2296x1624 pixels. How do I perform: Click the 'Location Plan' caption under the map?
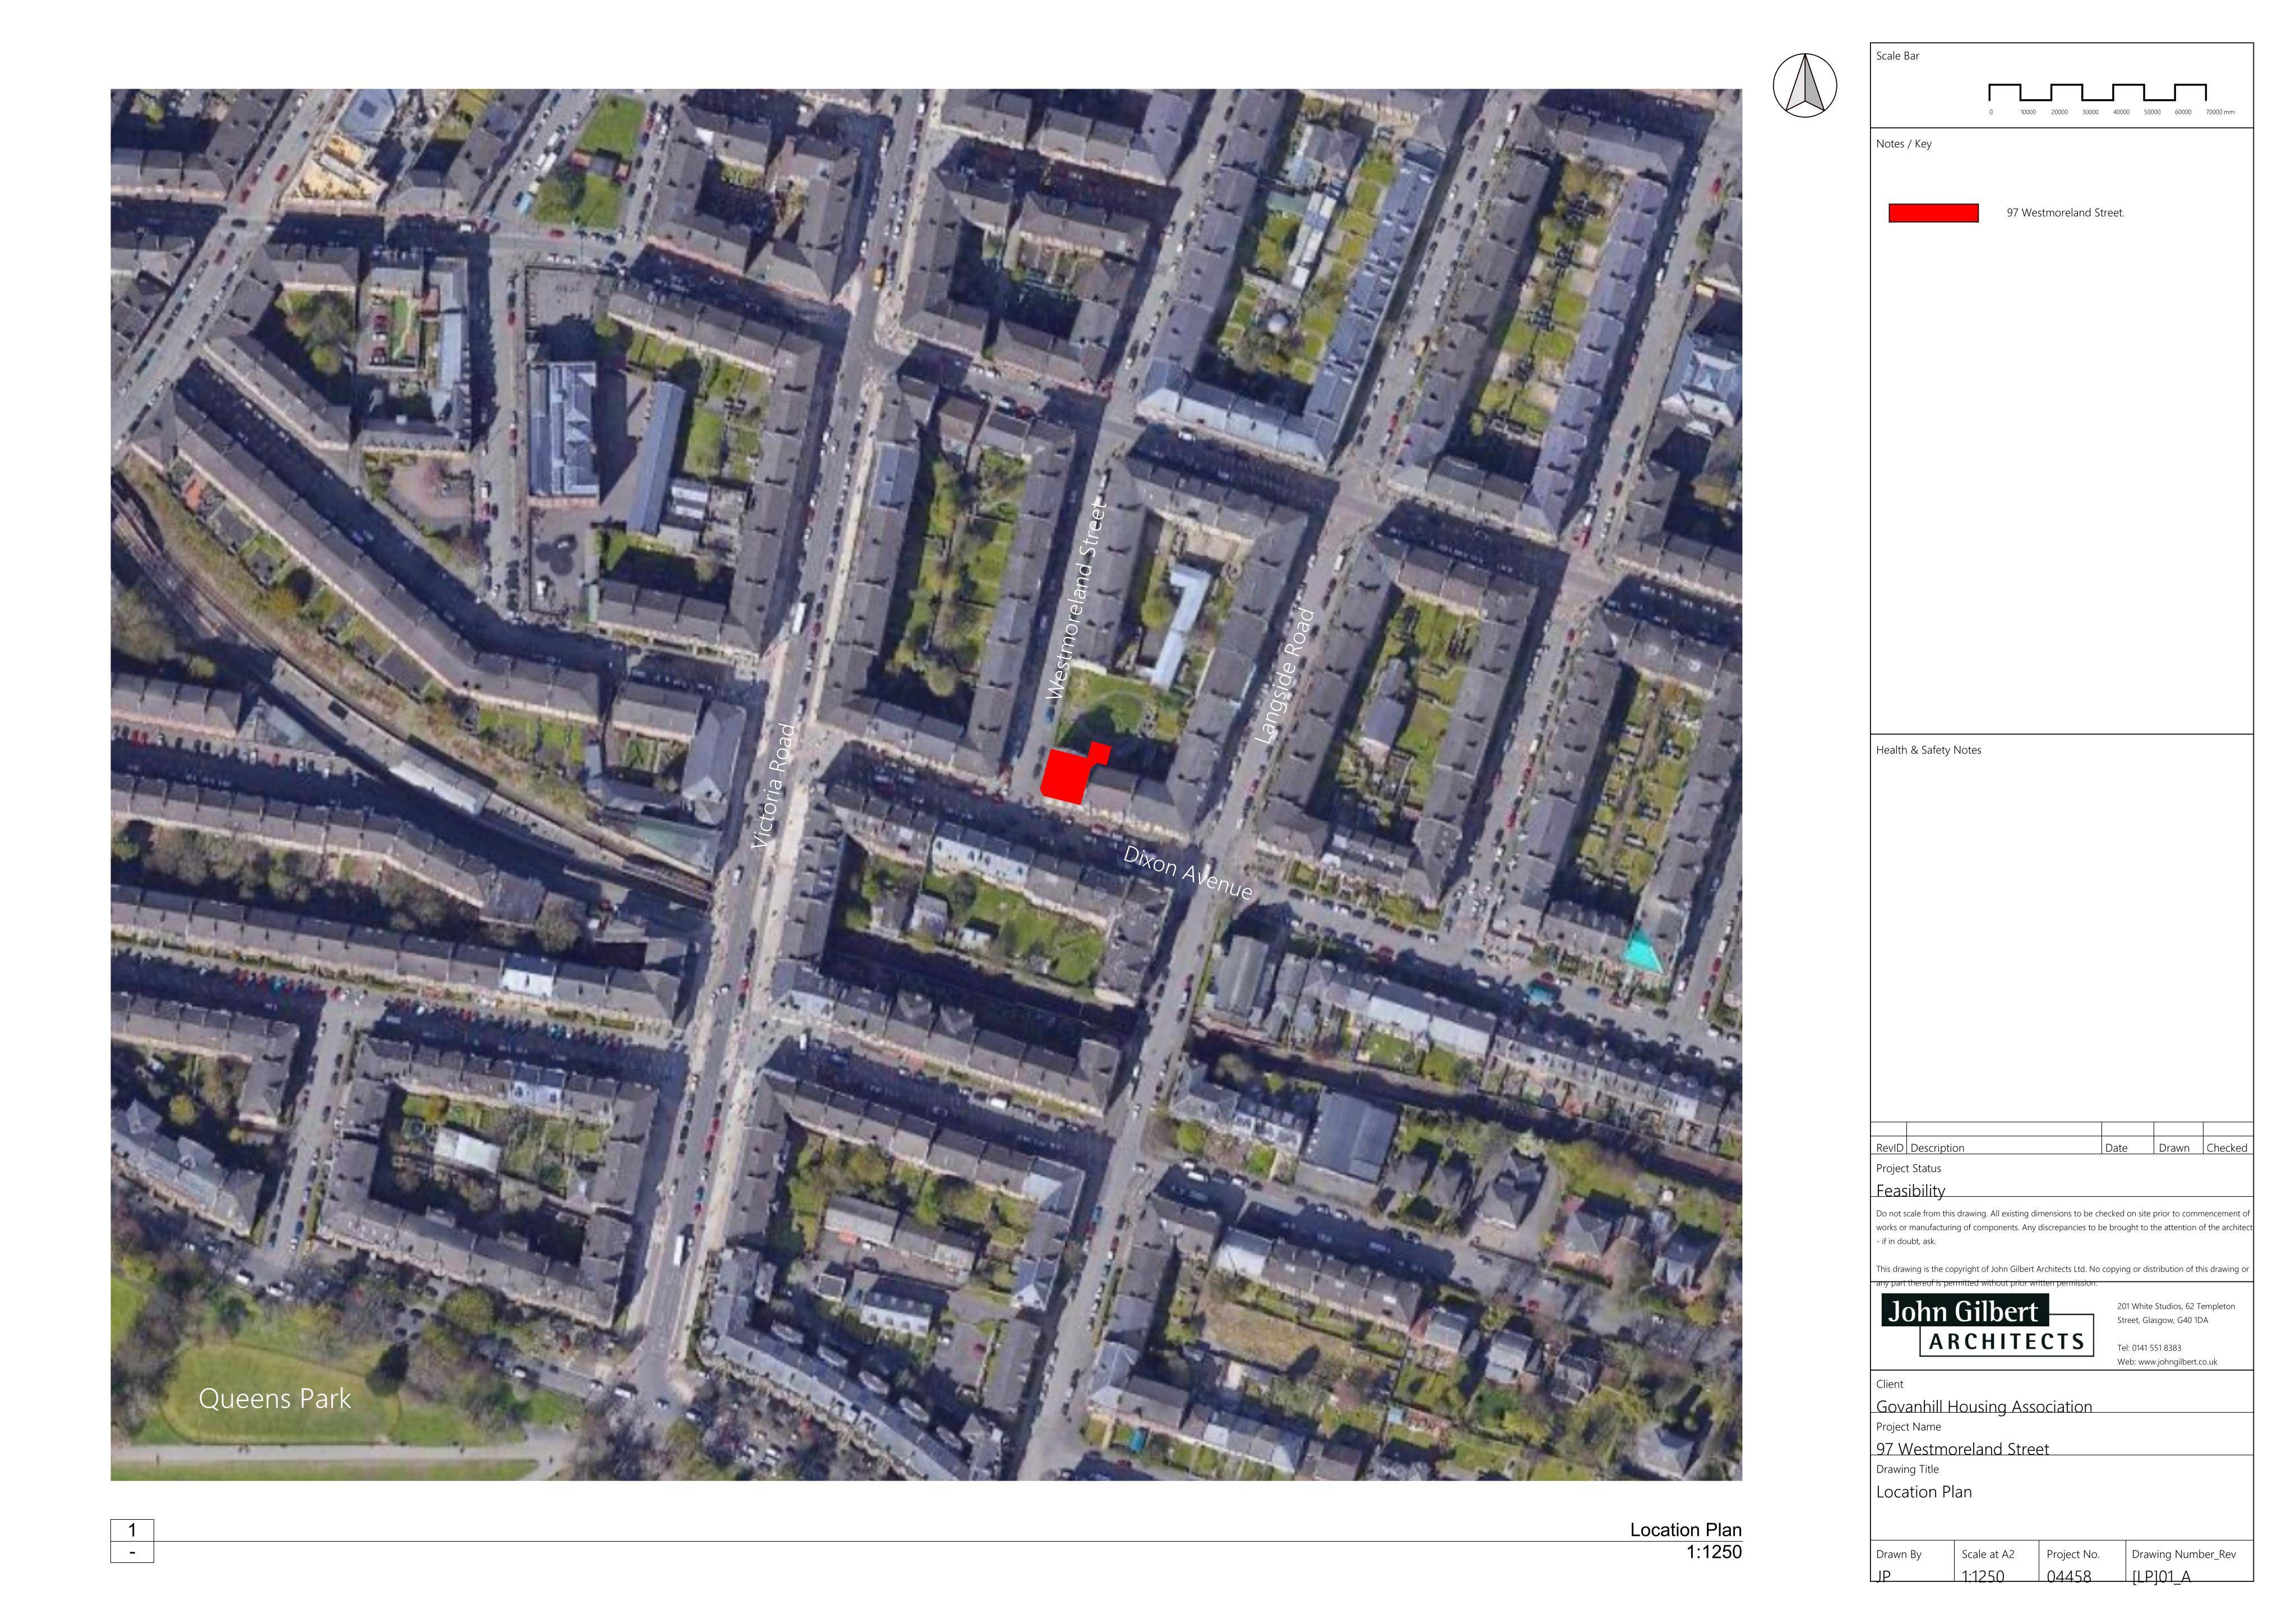tap(1686, 1530)
